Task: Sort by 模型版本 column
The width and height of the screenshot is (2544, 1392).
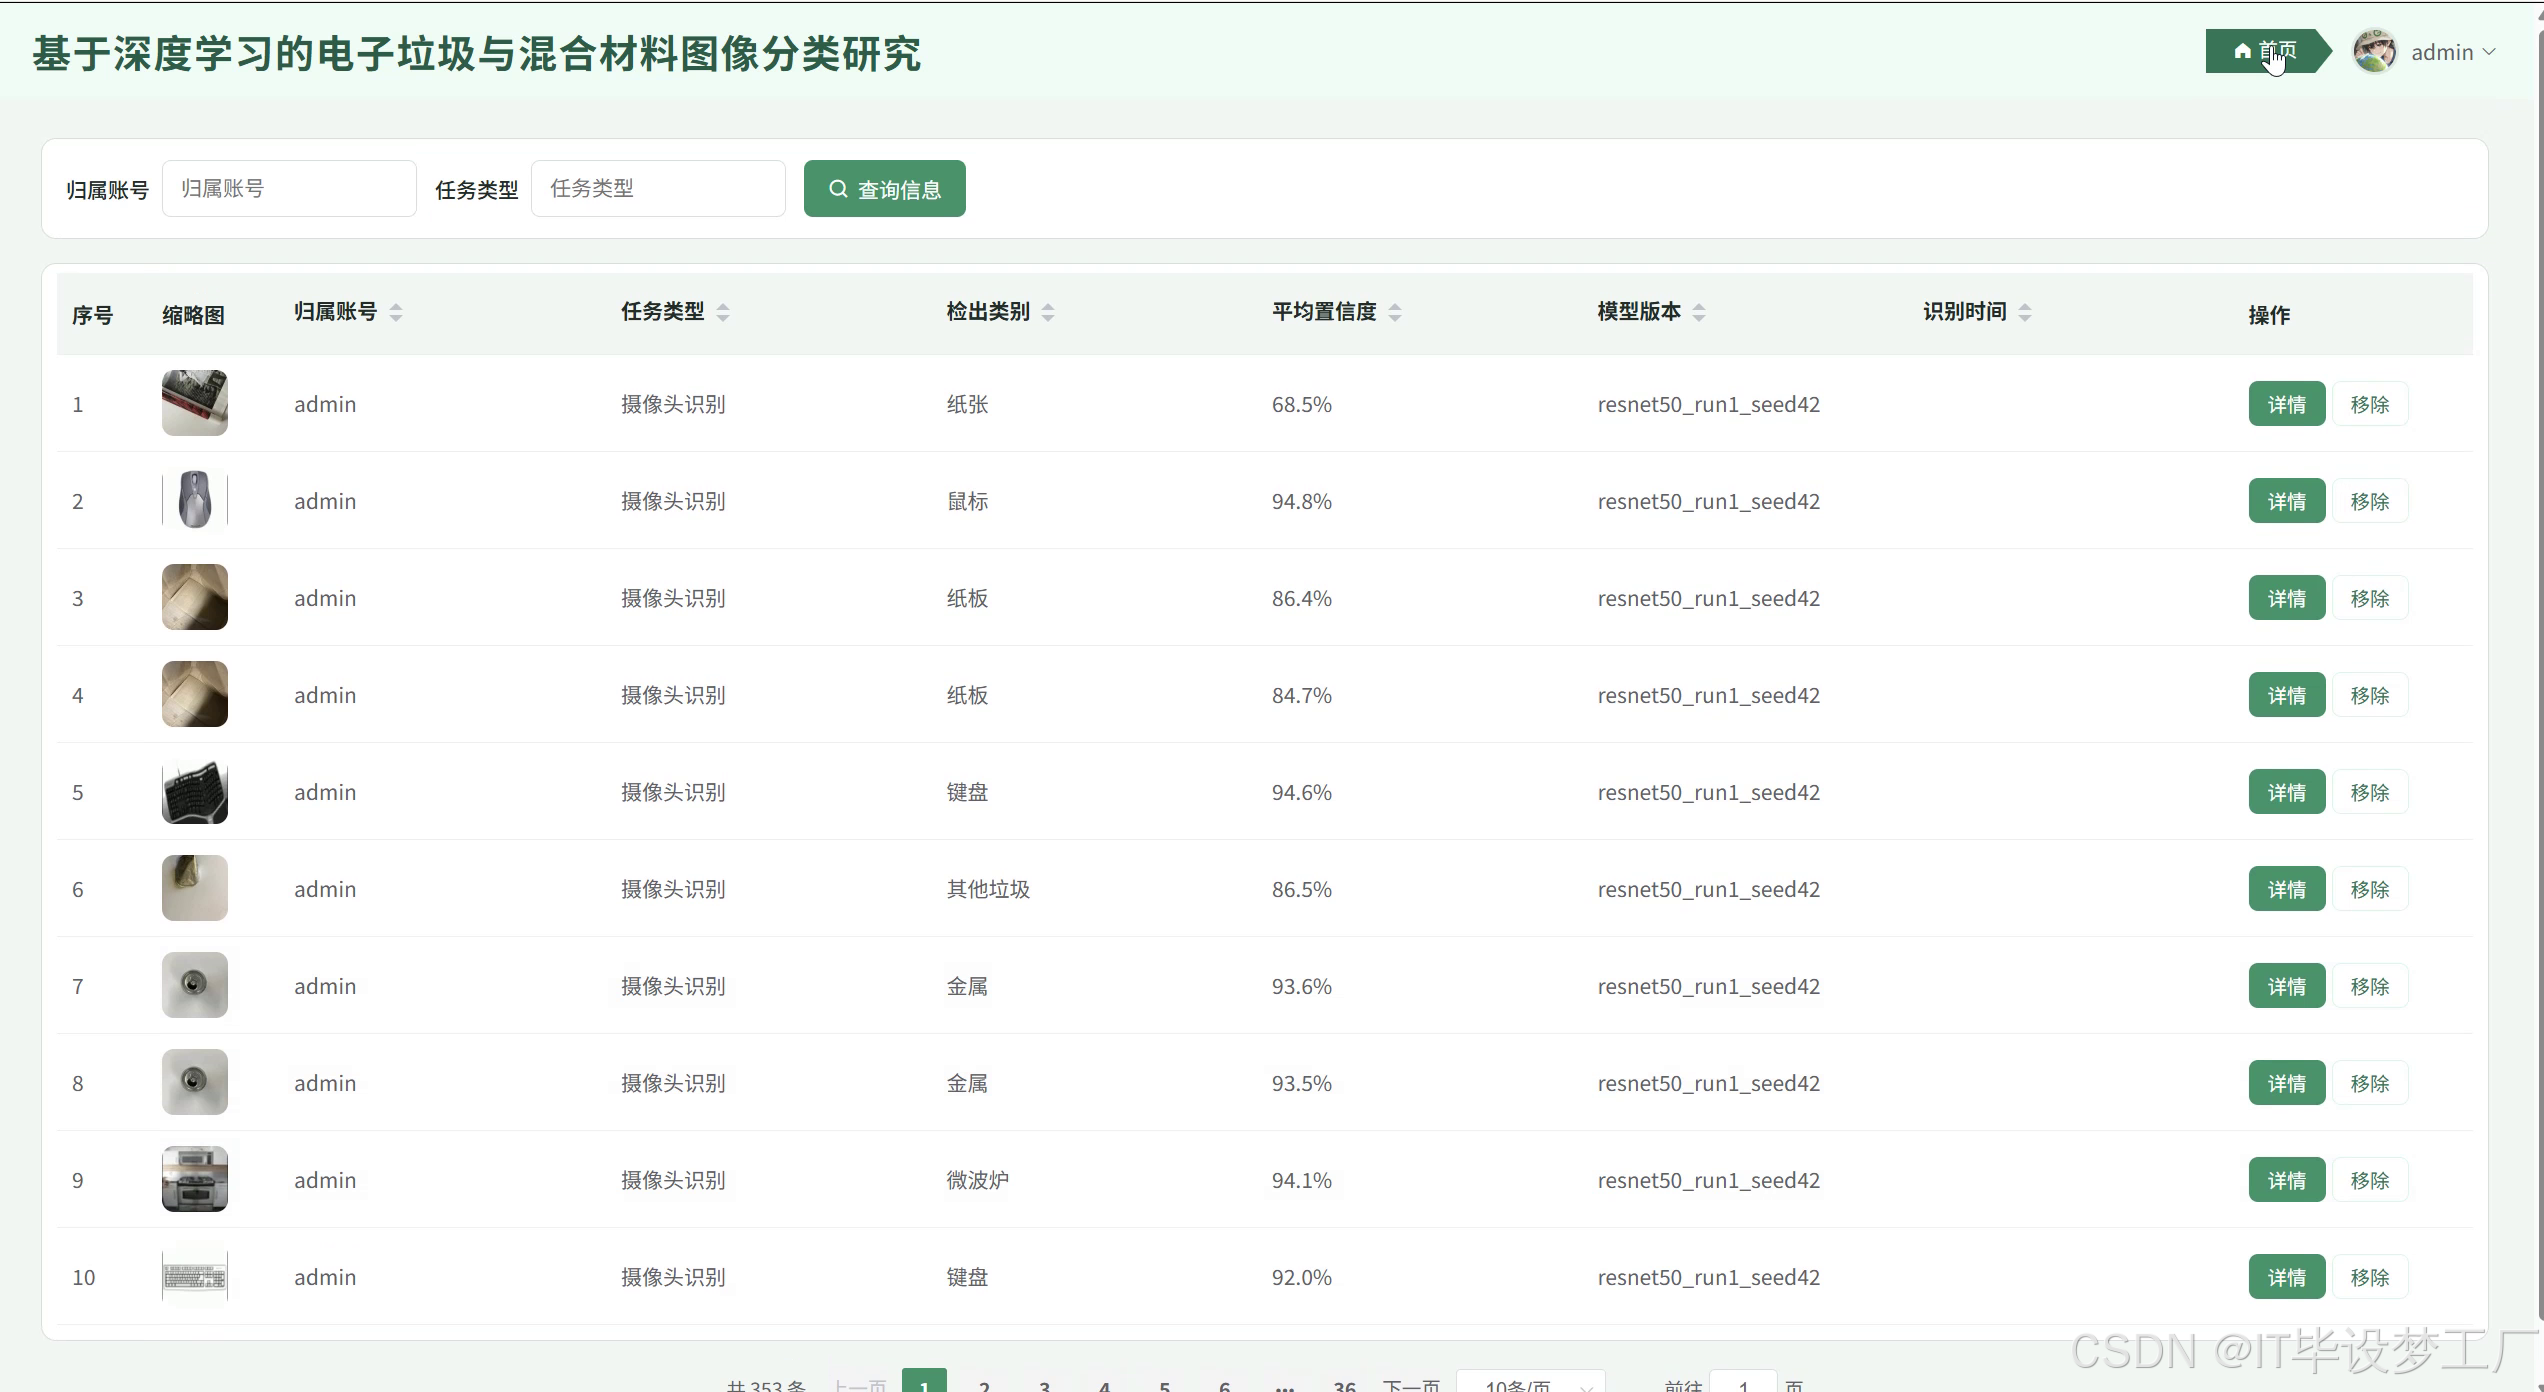Action: [x=1699, y=312]
